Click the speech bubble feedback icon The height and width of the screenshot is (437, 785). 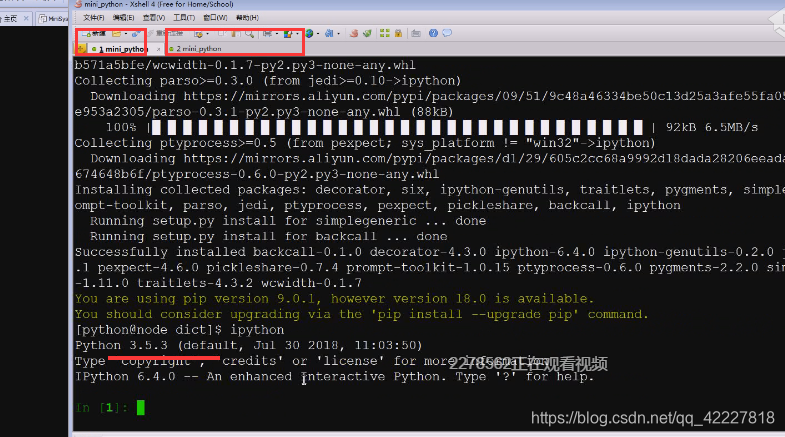coord(447,33)
